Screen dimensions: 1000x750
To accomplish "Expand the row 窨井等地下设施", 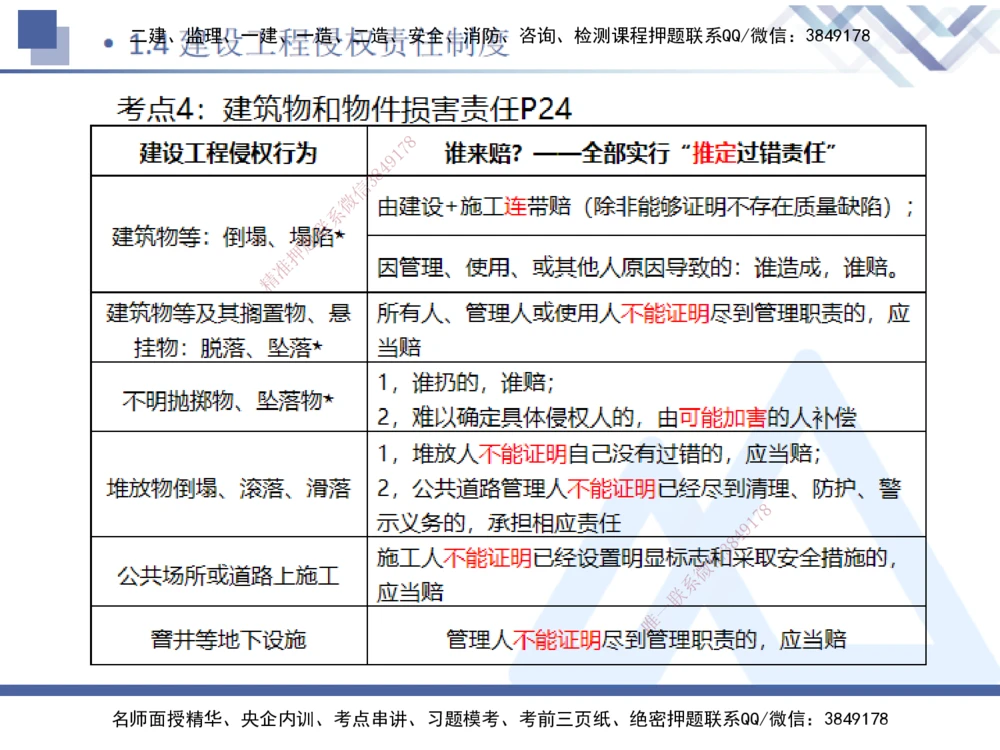I will click(x=227, y=637).
